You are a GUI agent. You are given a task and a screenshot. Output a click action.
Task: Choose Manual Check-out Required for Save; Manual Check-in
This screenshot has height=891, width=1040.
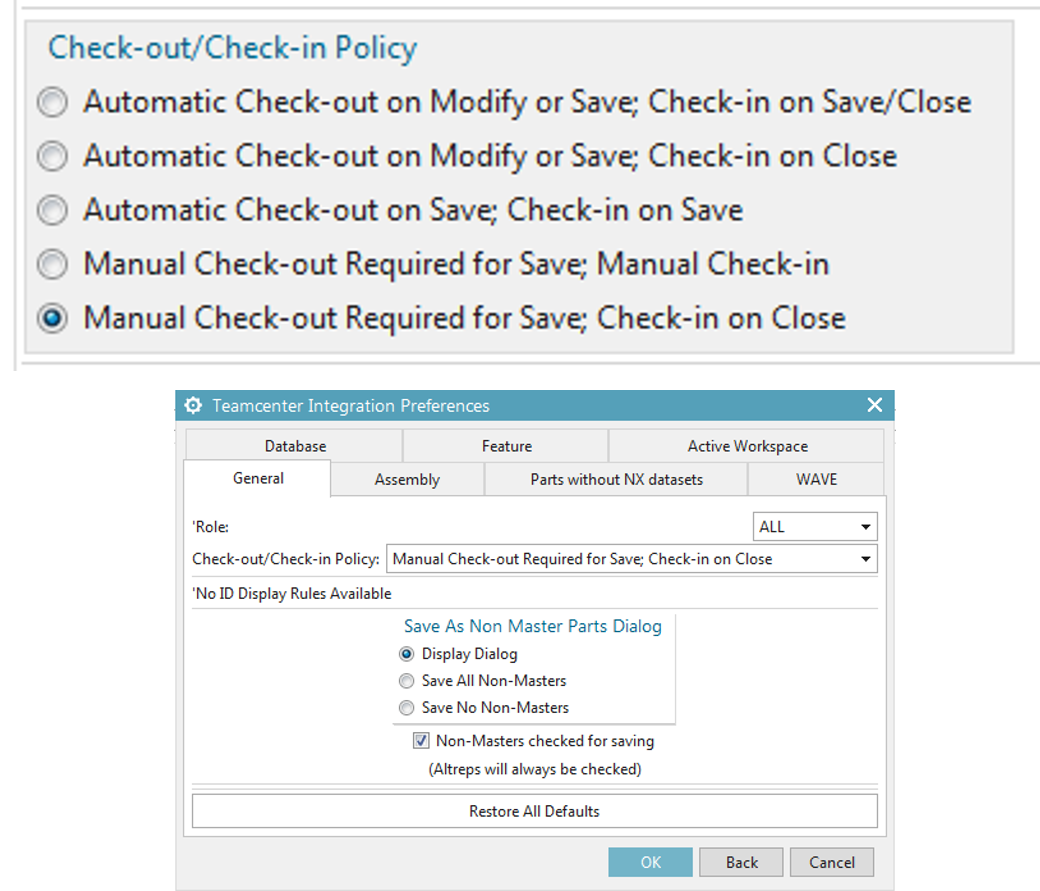click(51, 264)
